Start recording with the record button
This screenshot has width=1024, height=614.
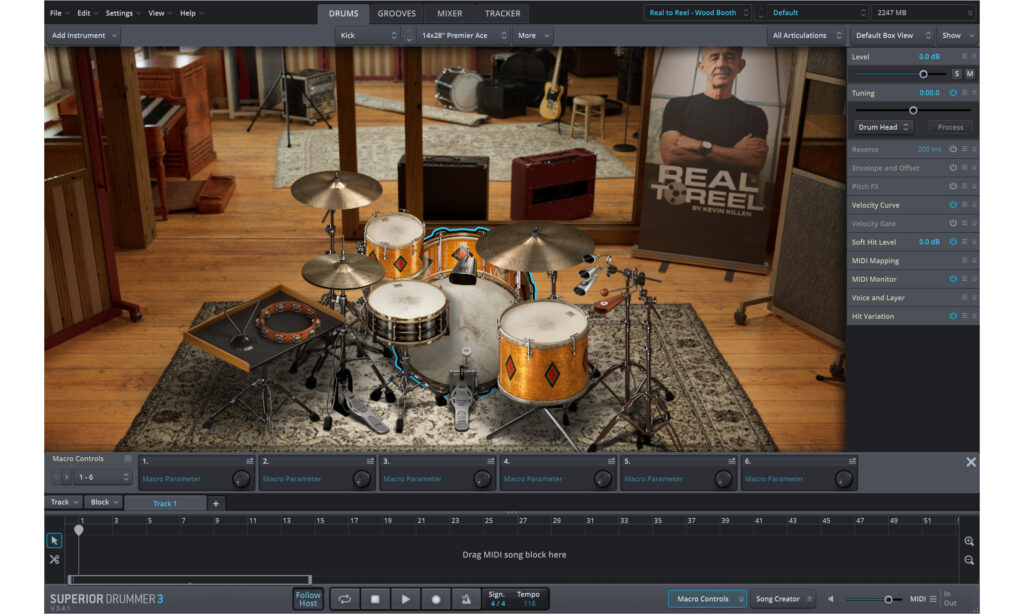pyautogui.click(x=436, y=598)
